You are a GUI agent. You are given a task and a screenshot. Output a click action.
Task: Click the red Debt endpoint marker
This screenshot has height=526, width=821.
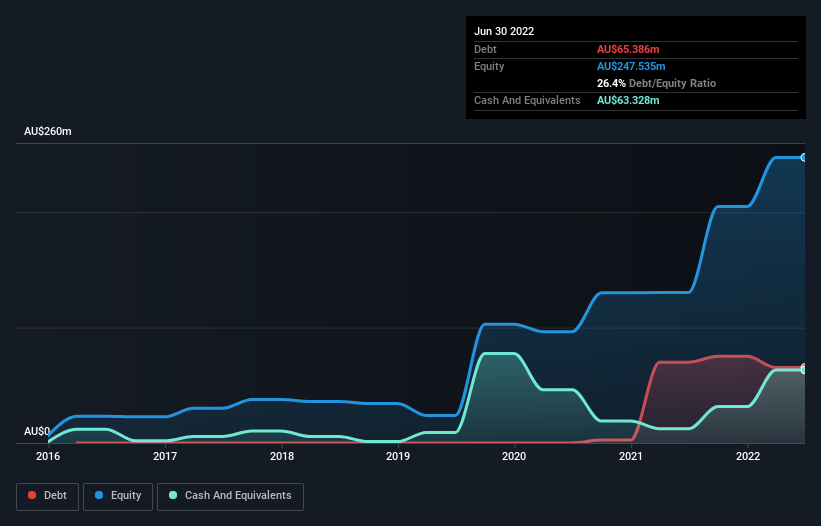coord(804,366)
